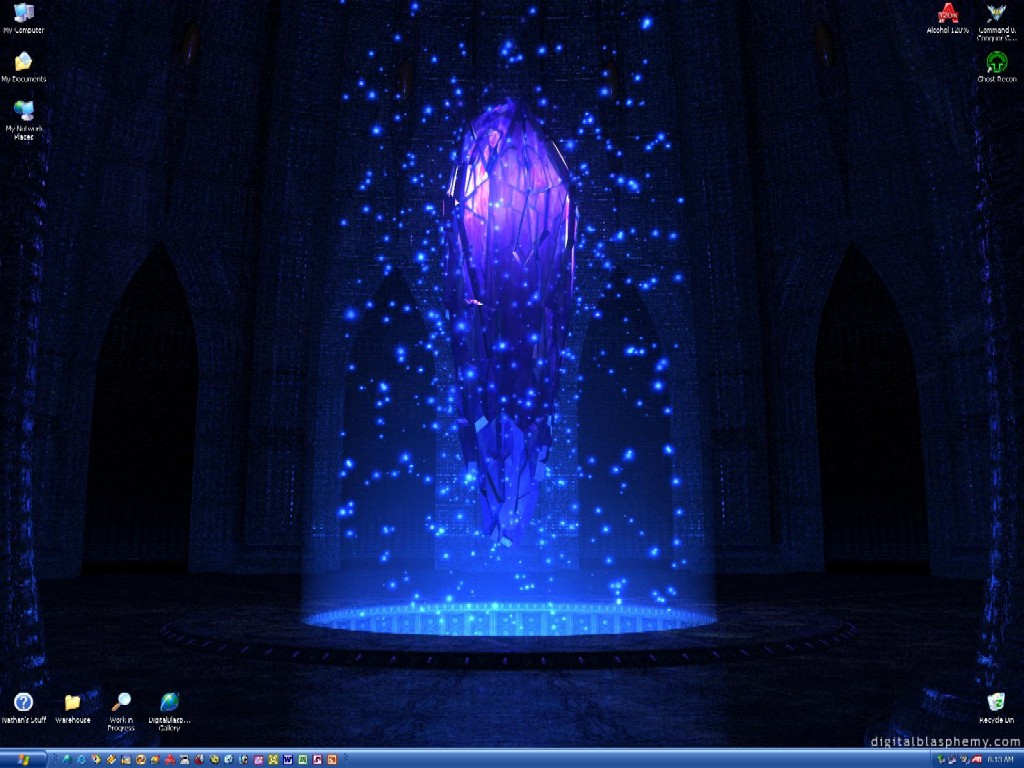Screen dimensions: 1024x768
Task: Click the Windows Start button
Action: 23,759
